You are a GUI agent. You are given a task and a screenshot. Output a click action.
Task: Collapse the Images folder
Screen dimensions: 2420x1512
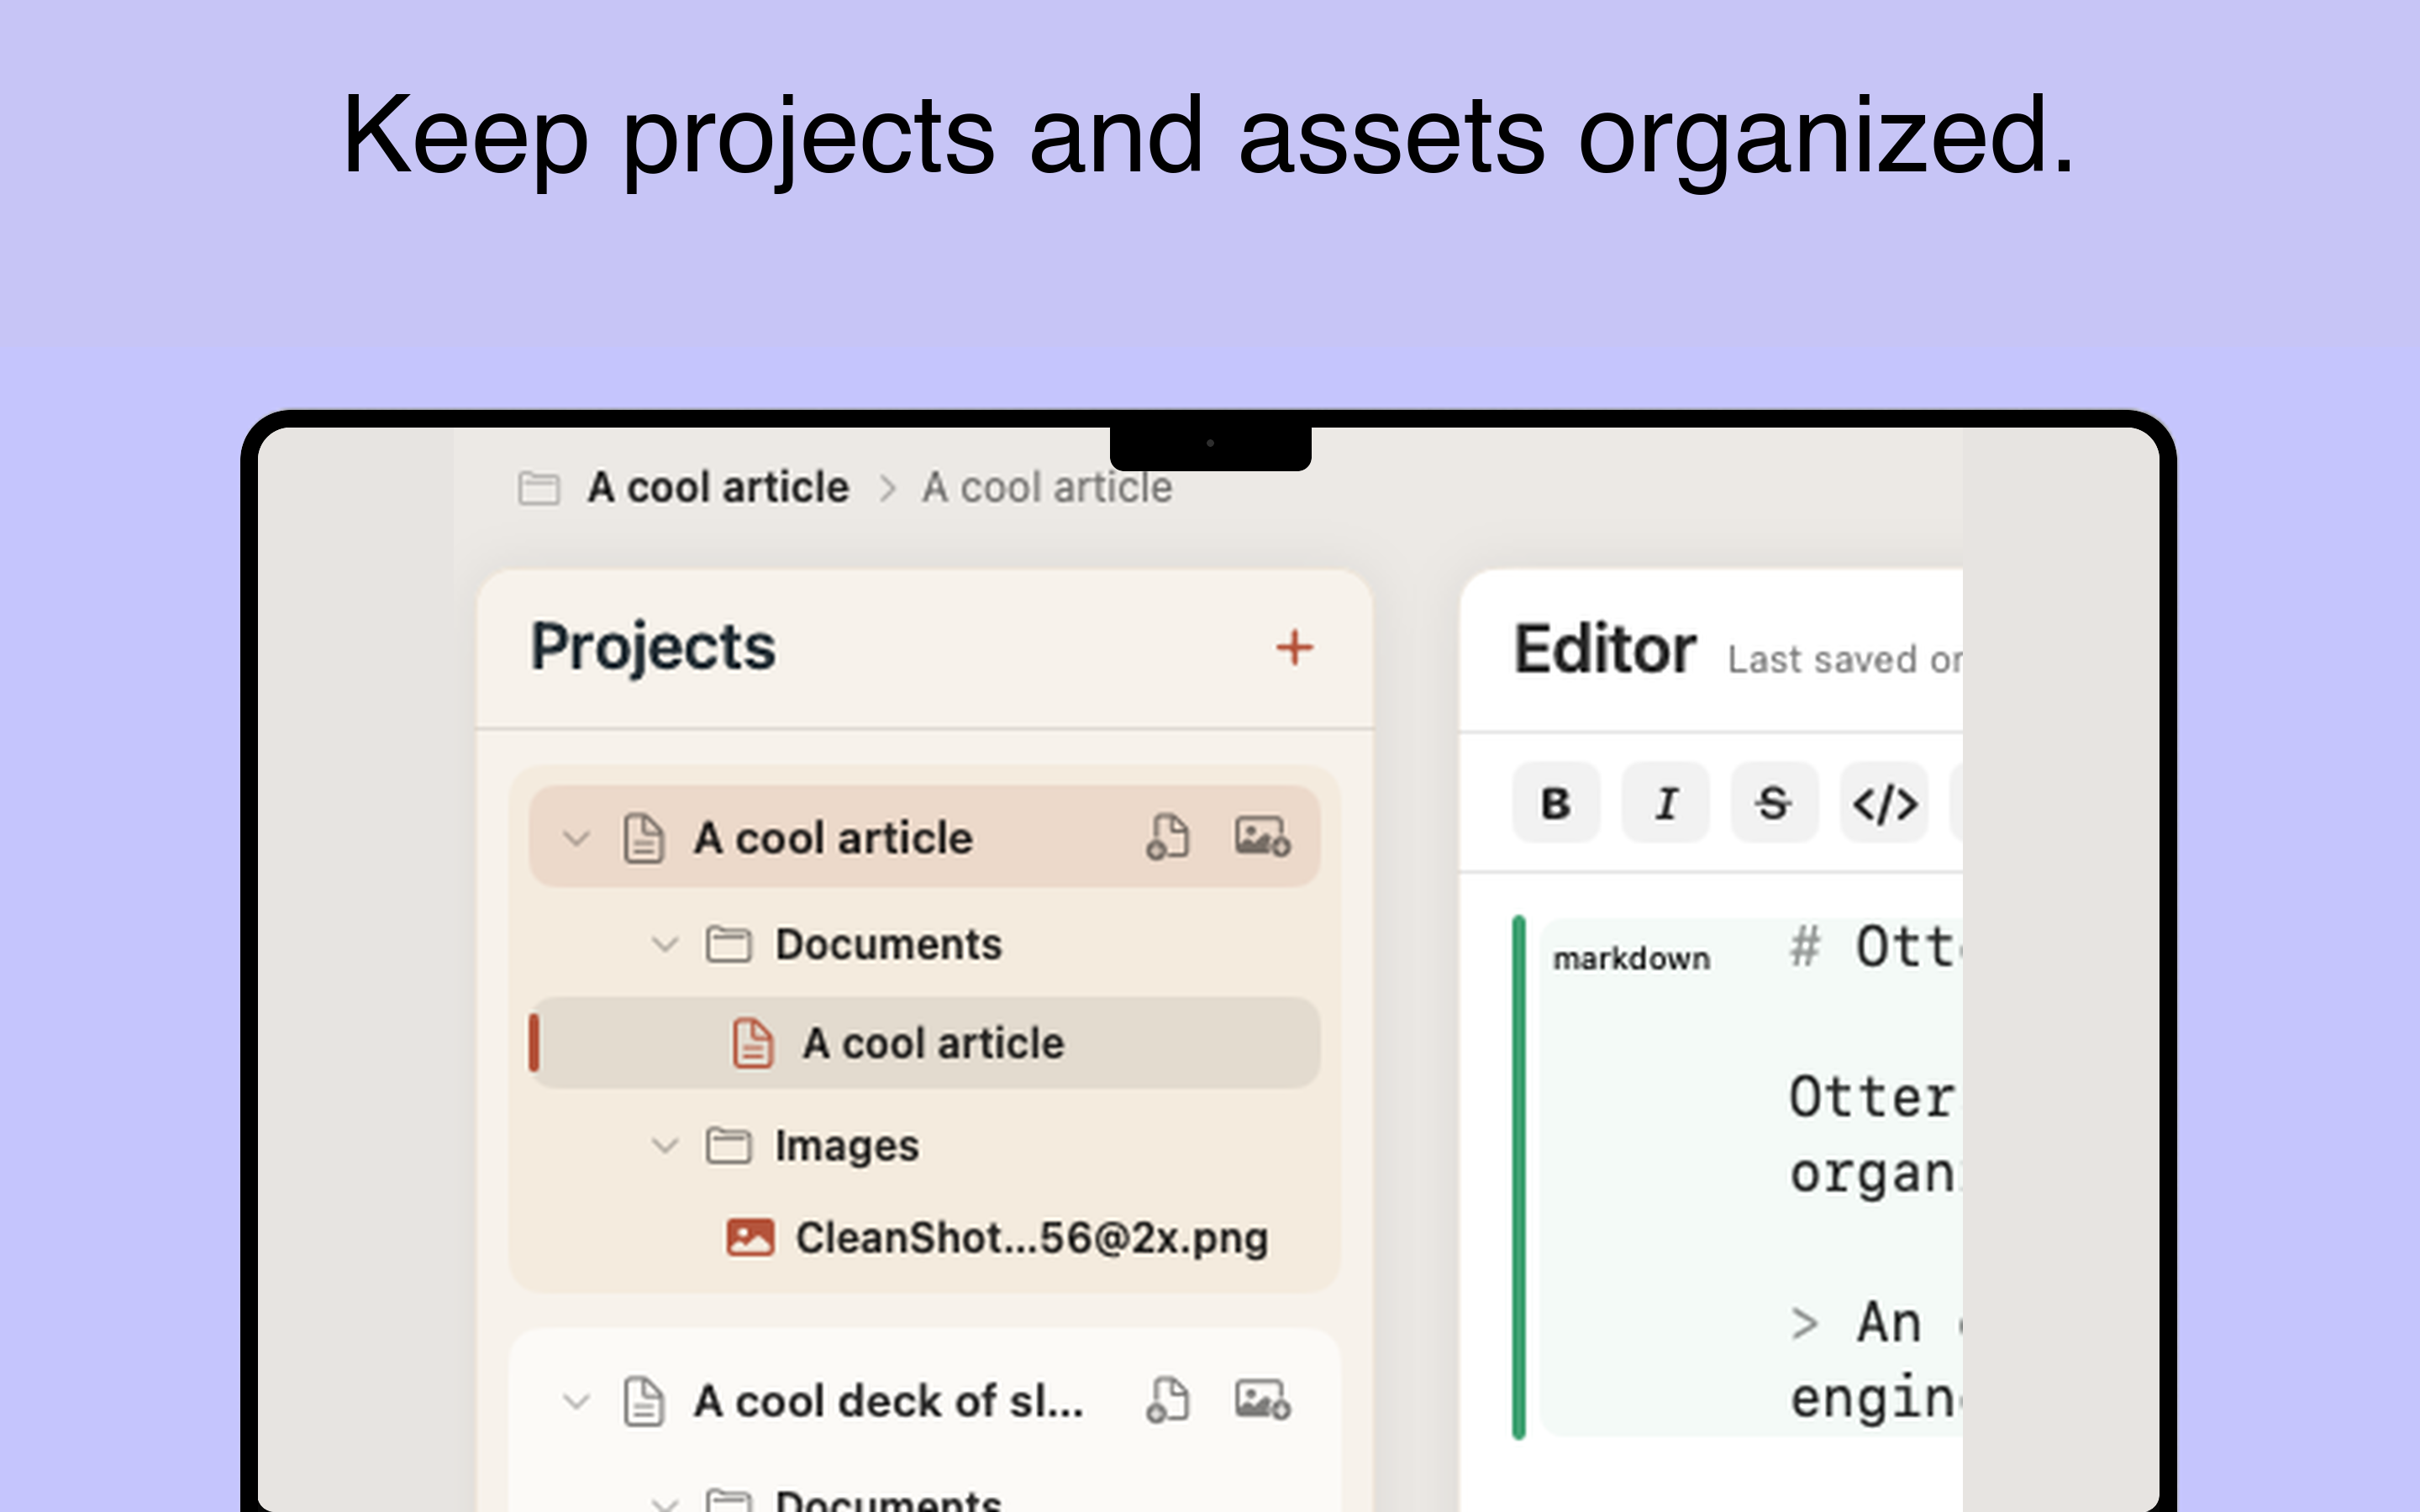[x=665, y=1146]
